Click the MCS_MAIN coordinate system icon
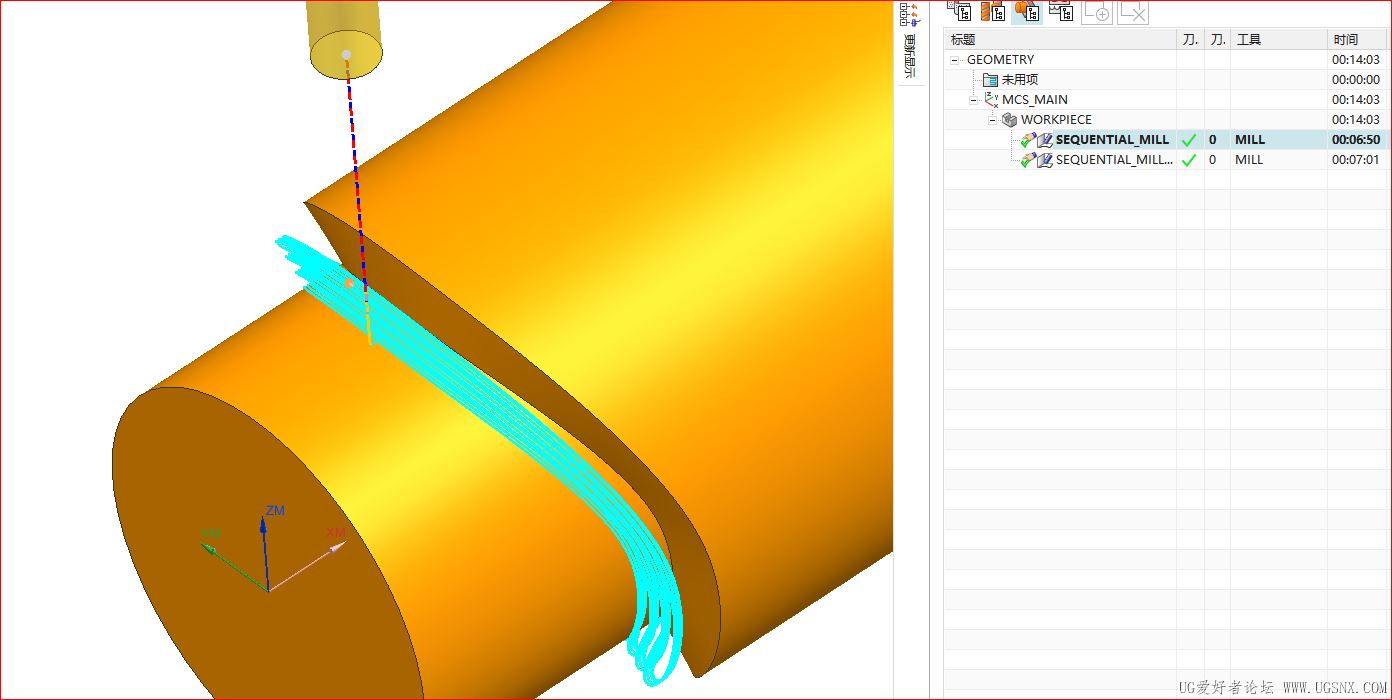The image size is (1392, 700). tap(992, 100)
